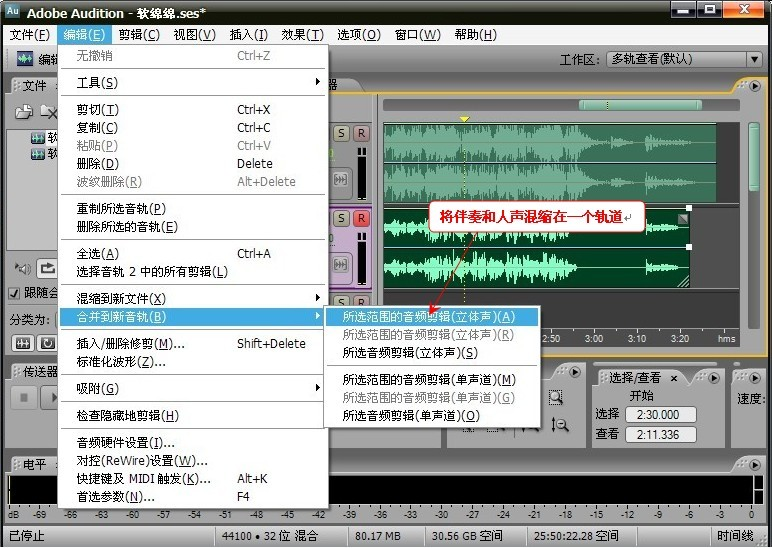Screen dimensions: 772x548
Task: Click the Stop button in transport panel
Action: tap(24, 397)
